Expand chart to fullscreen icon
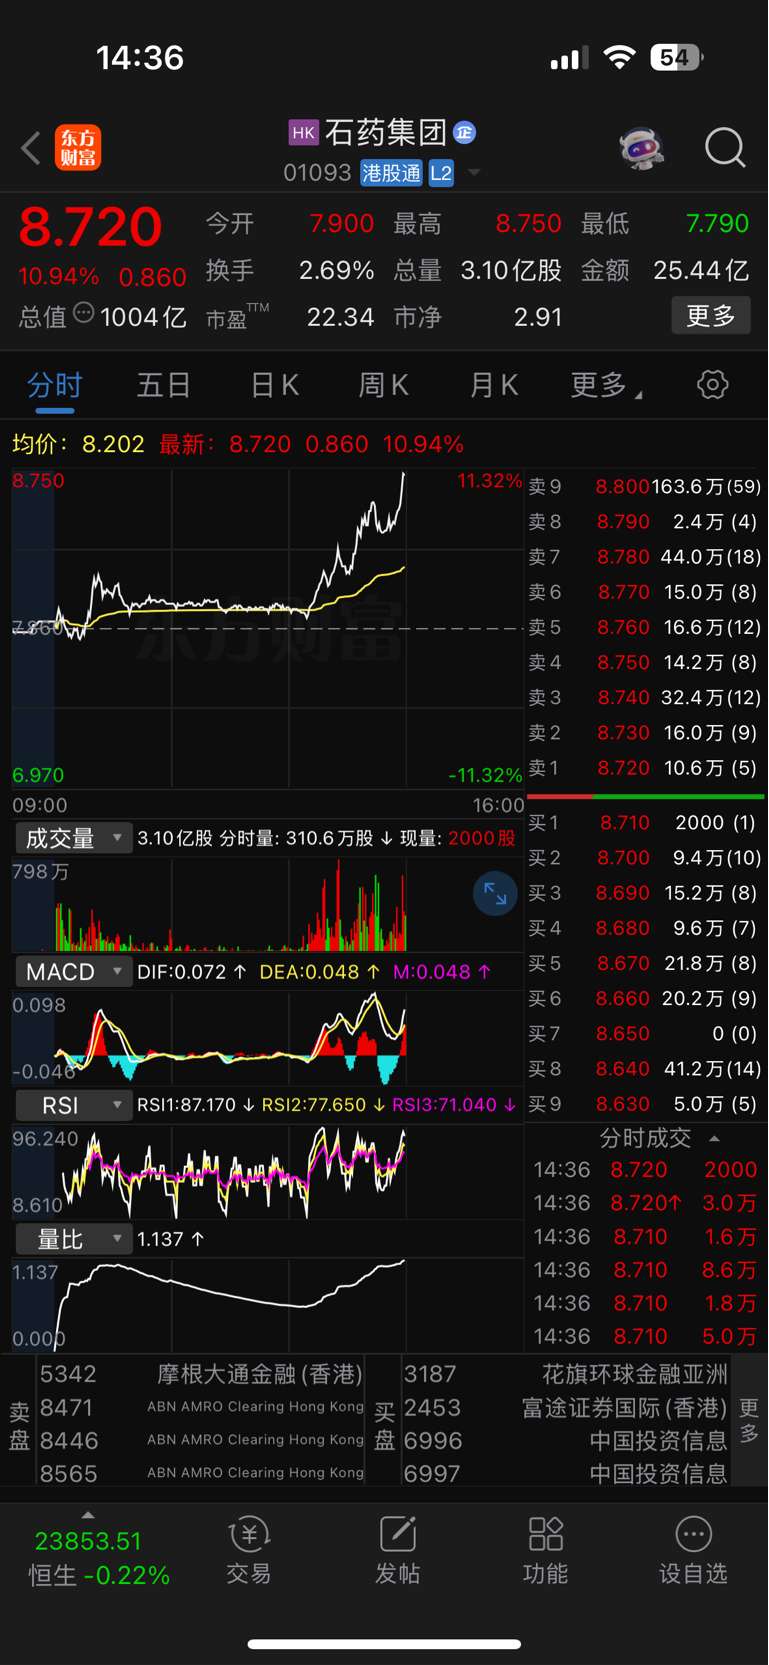 pyautogui.click(x=495, y=893)
